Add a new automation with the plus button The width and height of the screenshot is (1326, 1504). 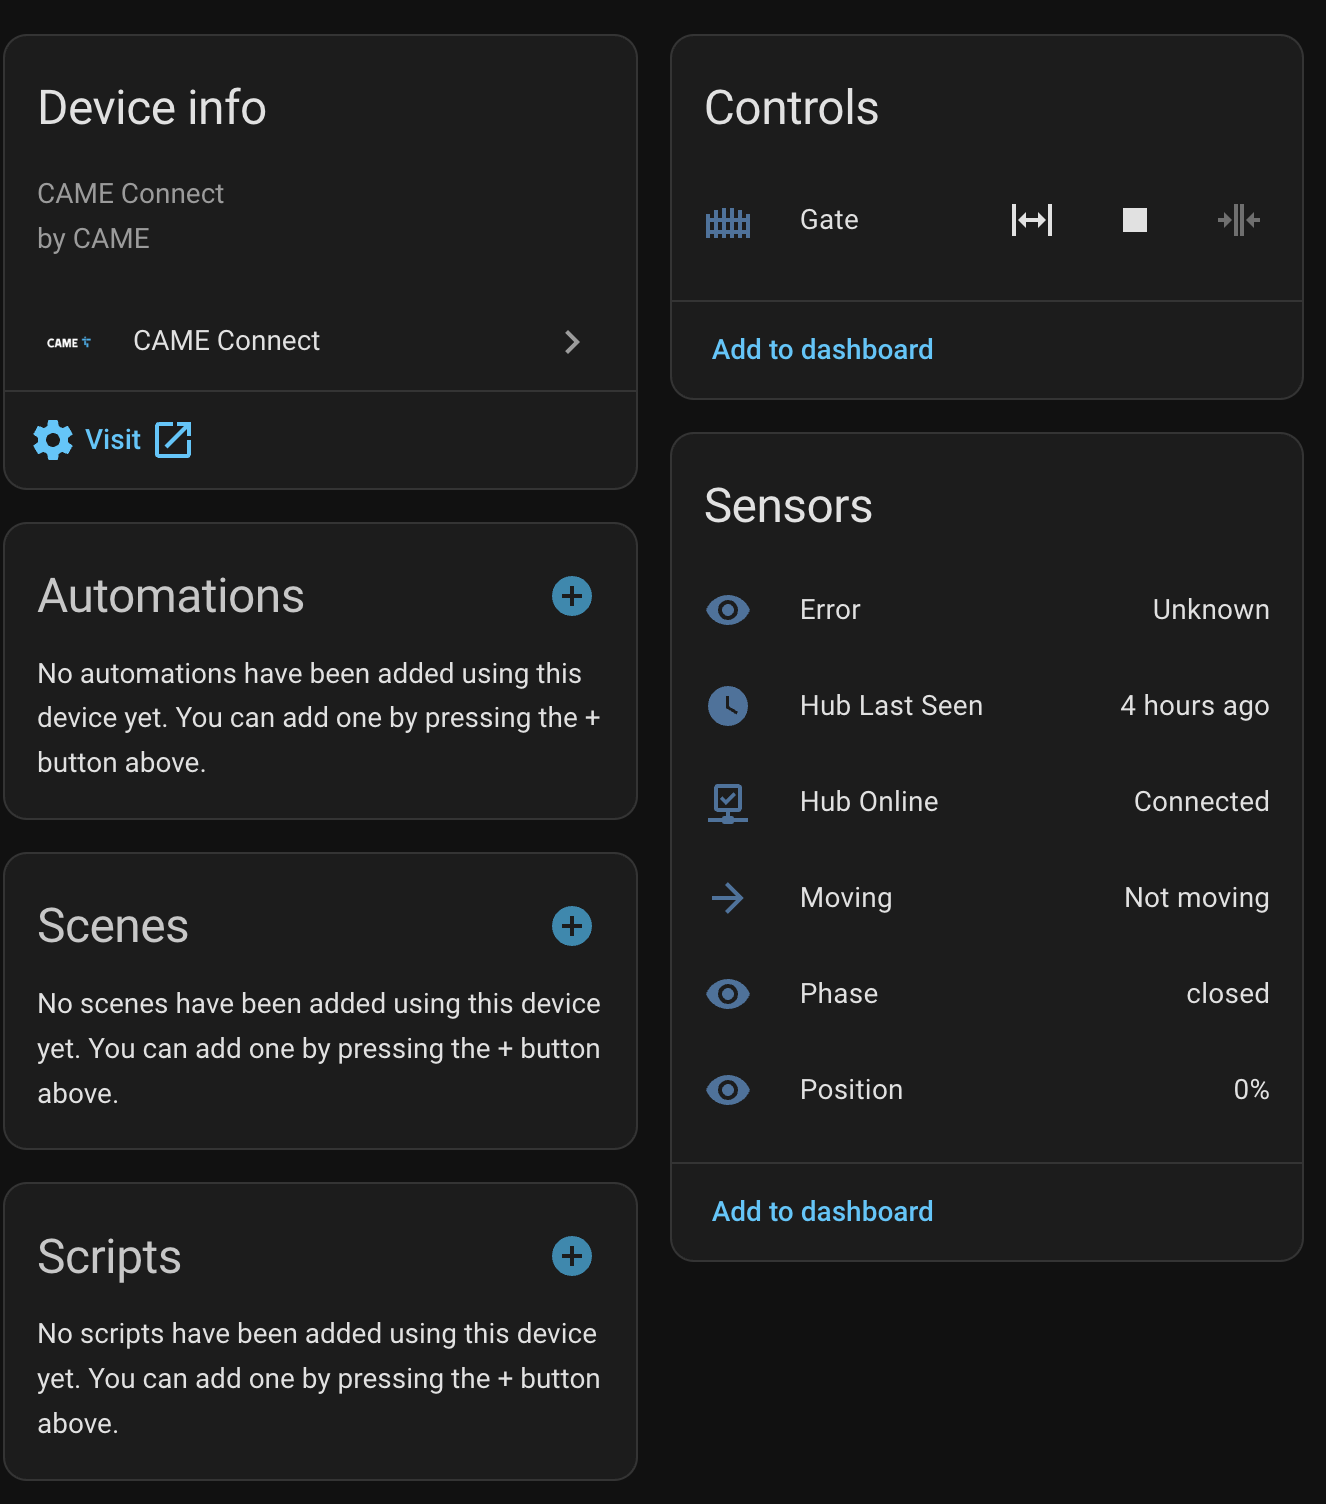point(572,596)
